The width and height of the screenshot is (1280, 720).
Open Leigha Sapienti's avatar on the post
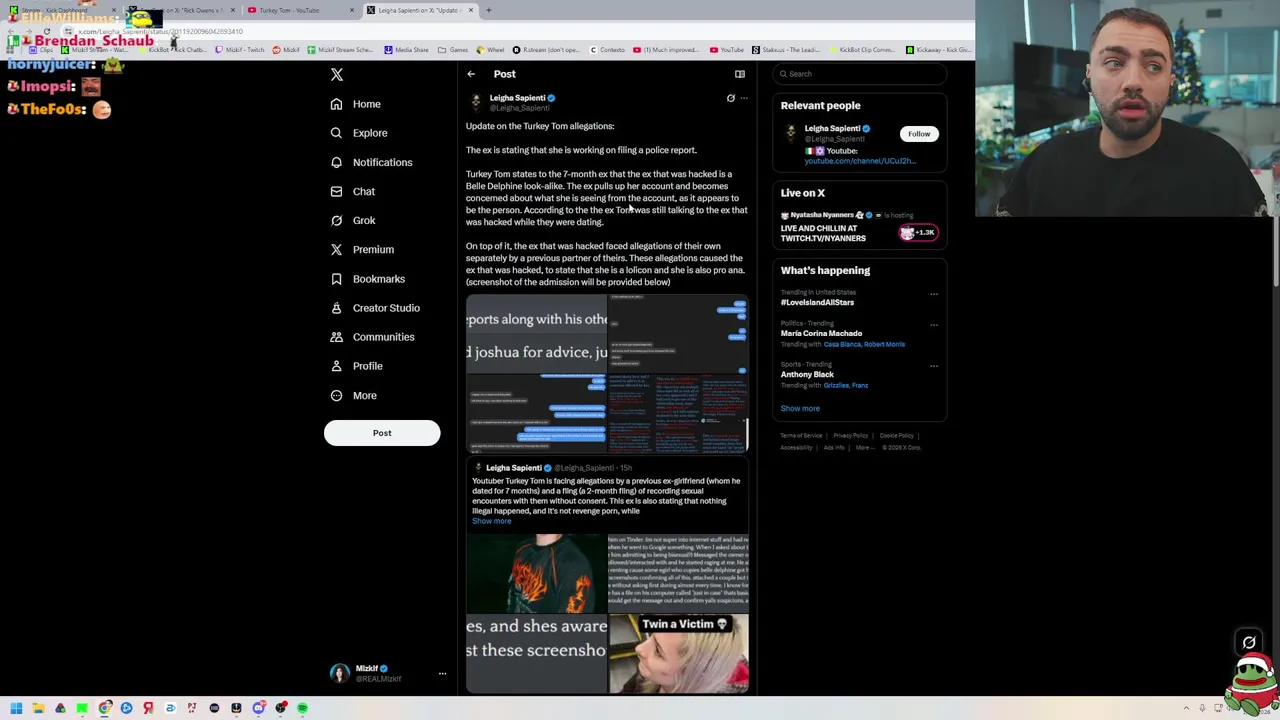(x=476, y=102)
